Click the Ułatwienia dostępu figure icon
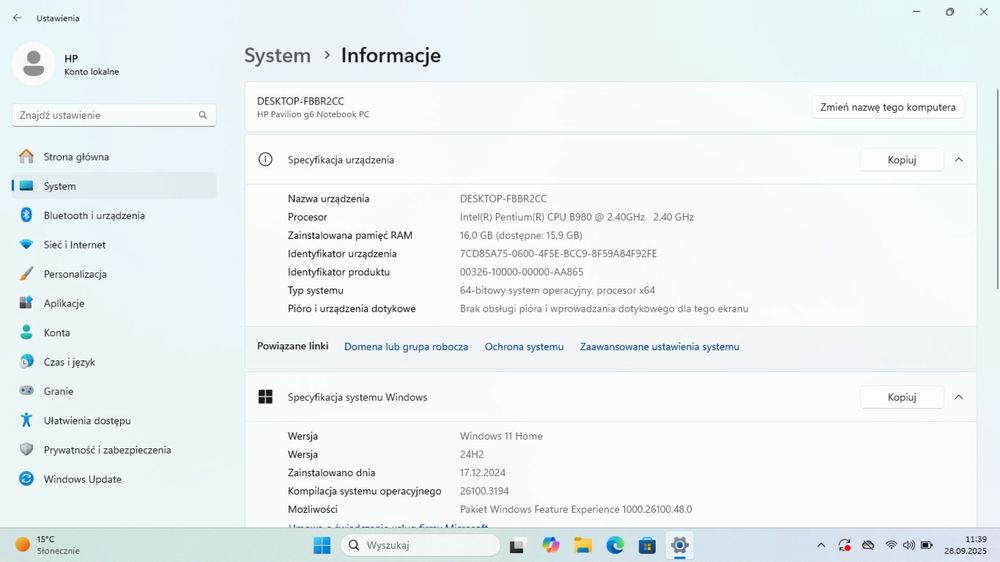 coord(26,420)
